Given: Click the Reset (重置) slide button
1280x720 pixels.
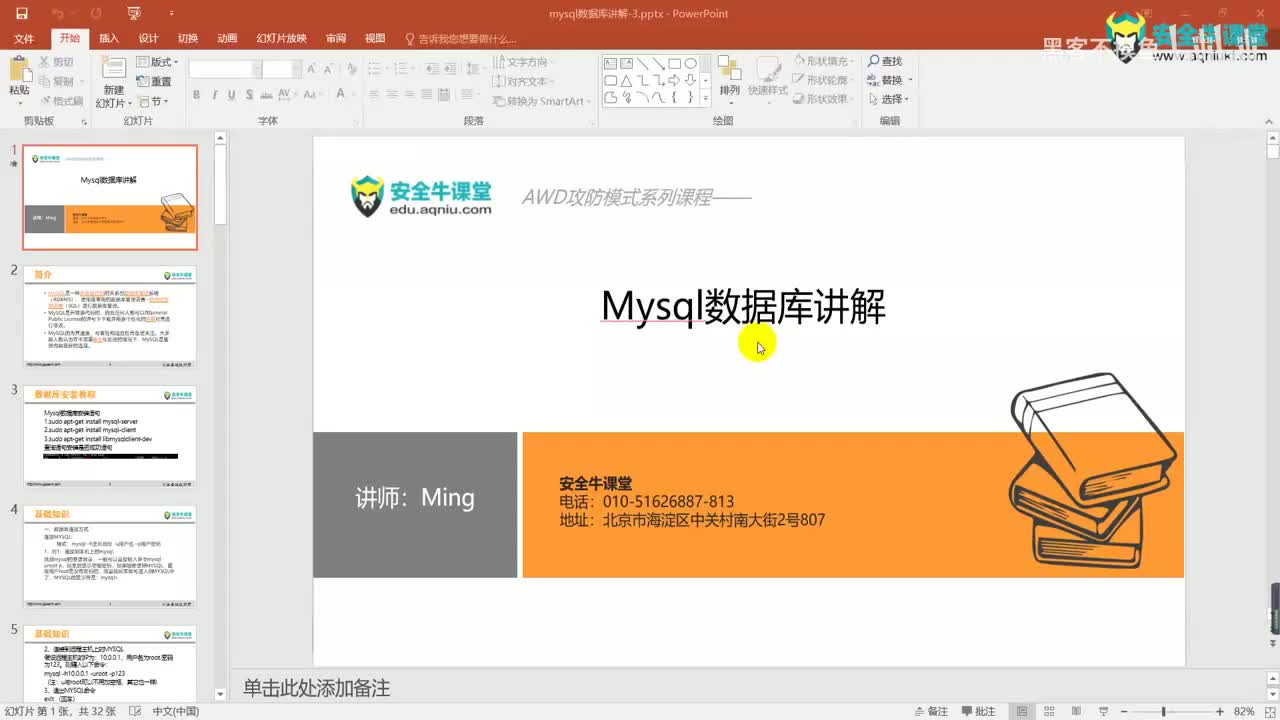Looking at the screenshot, I should [x=152, y=81].
